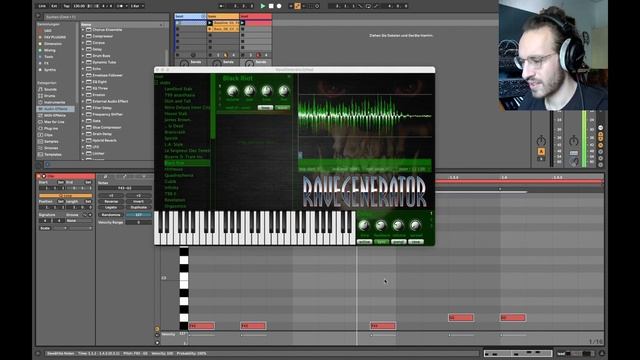The height and width of the screenshot is (360, 640).
Task: Select External Audio Effect in the browser list
Action: tap(110, 102)
